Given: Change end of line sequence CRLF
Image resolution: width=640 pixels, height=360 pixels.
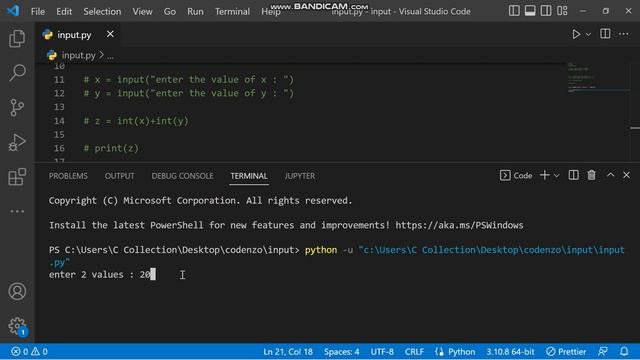Looking at the screenshot, I should 414,351.
